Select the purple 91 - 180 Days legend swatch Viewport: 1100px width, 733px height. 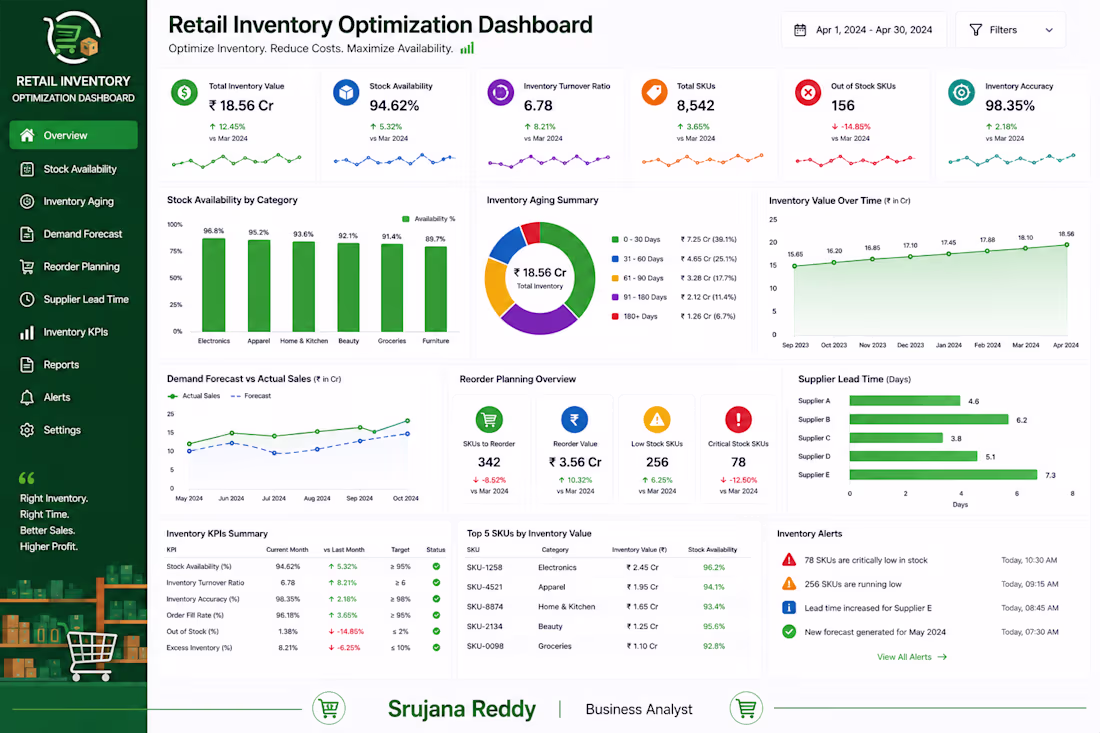coord(615,297)
